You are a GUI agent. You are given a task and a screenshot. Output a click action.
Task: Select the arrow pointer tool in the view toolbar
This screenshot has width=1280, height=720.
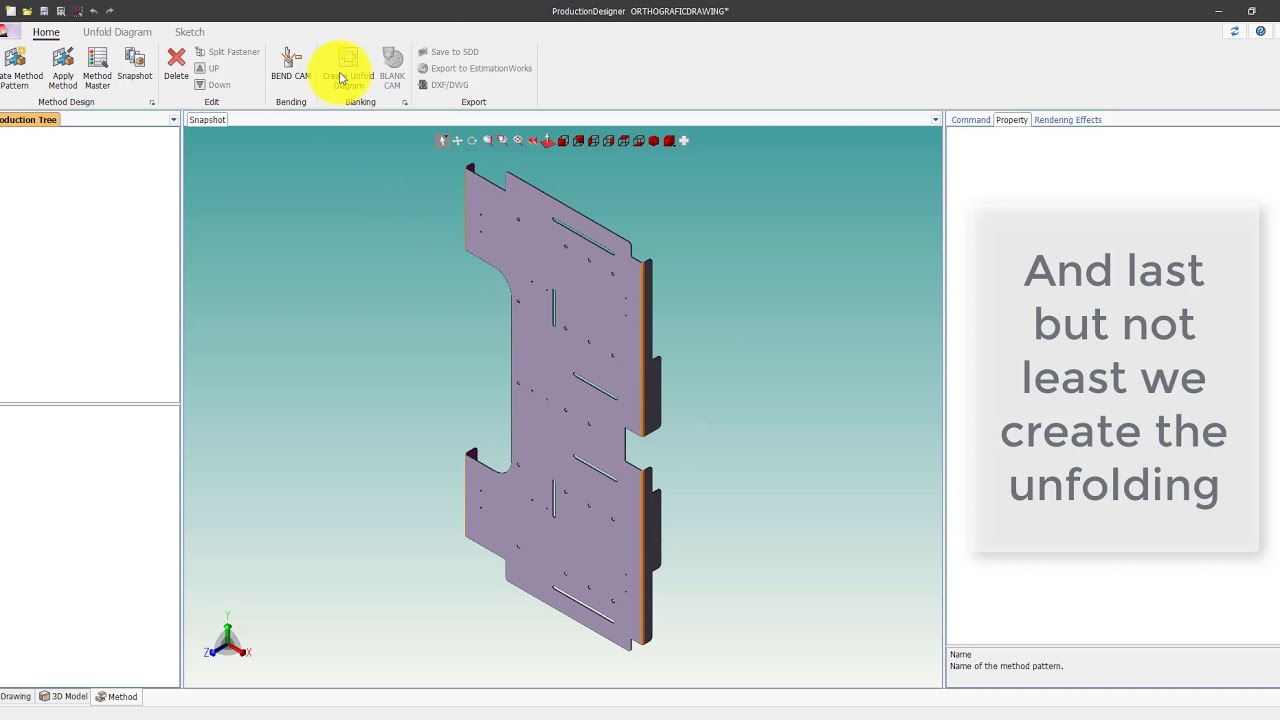pyautogui.click(x=443, y=141)
